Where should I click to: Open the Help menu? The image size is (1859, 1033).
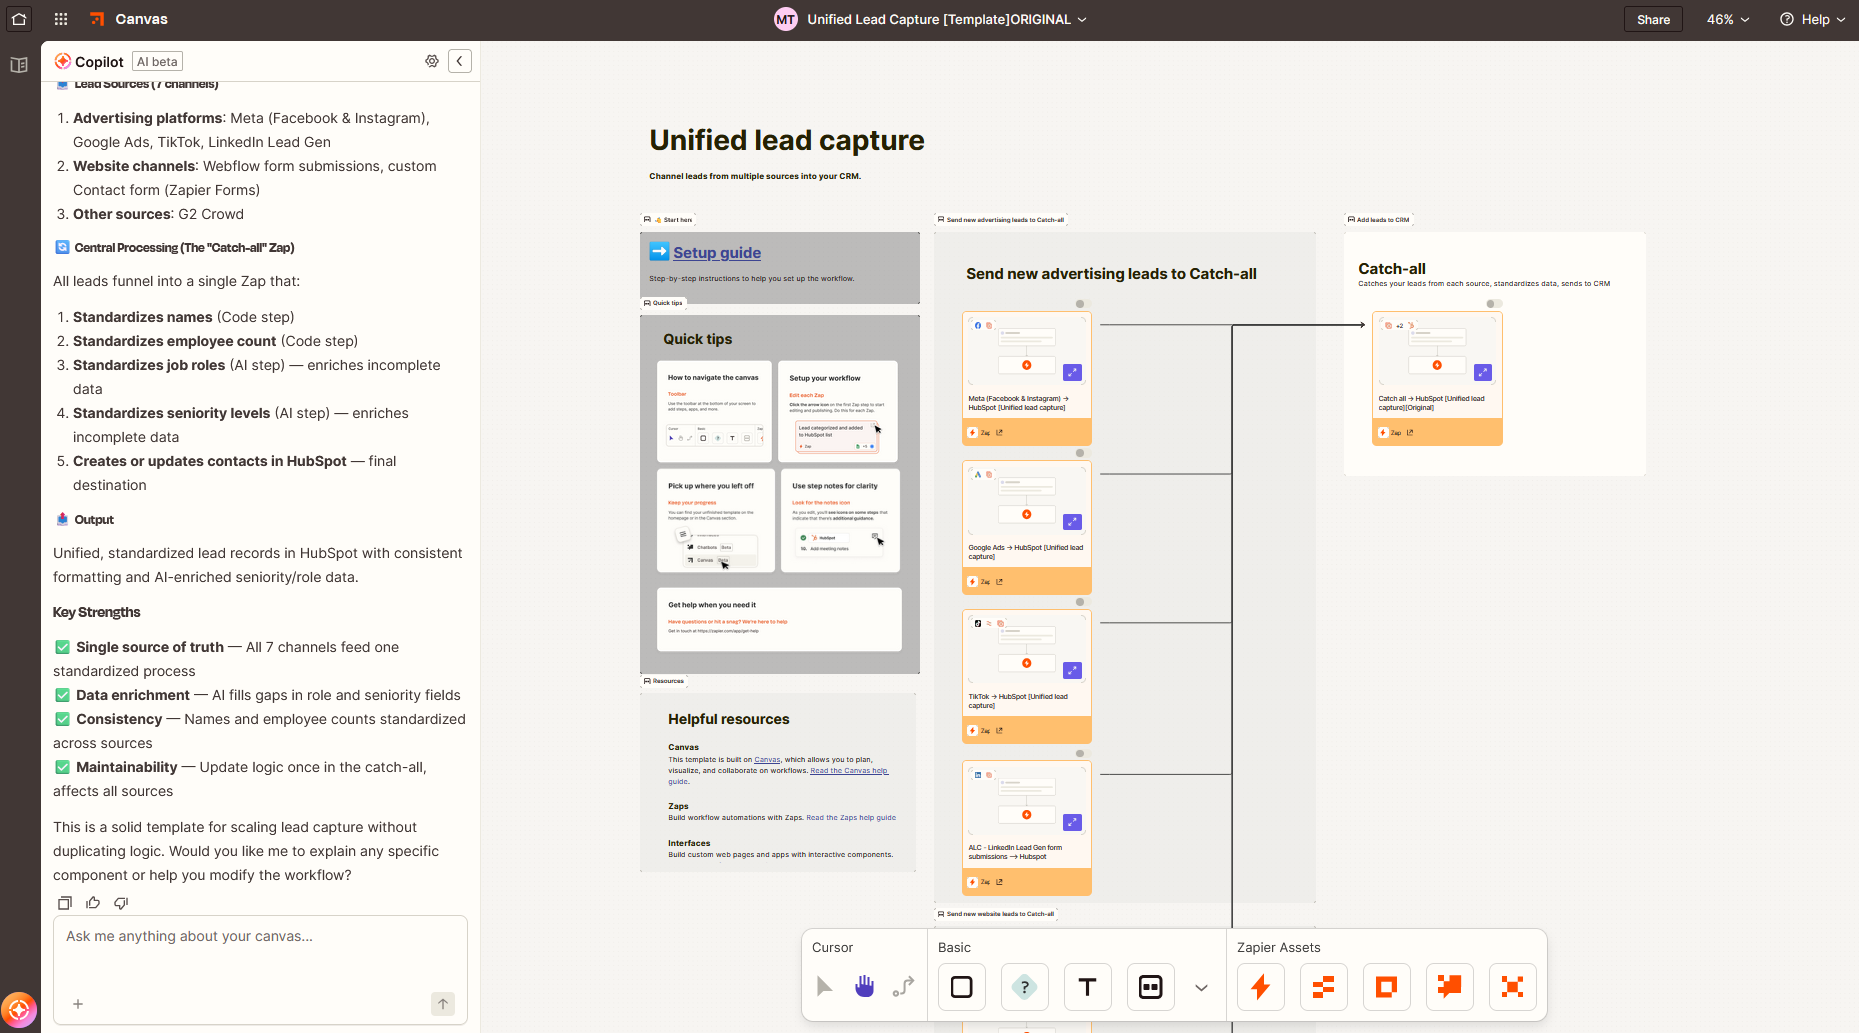[1812, 18]
